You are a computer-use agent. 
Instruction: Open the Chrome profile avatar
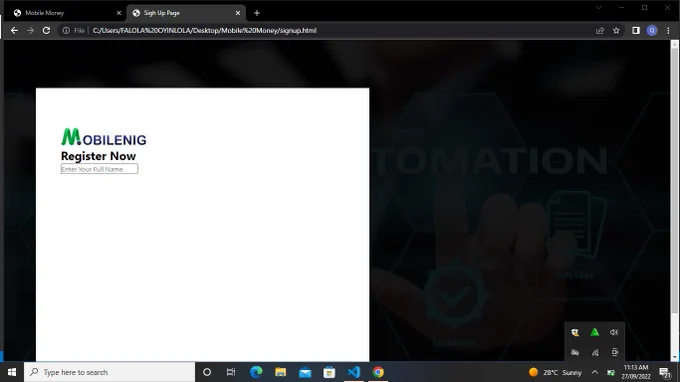(652, 30)
